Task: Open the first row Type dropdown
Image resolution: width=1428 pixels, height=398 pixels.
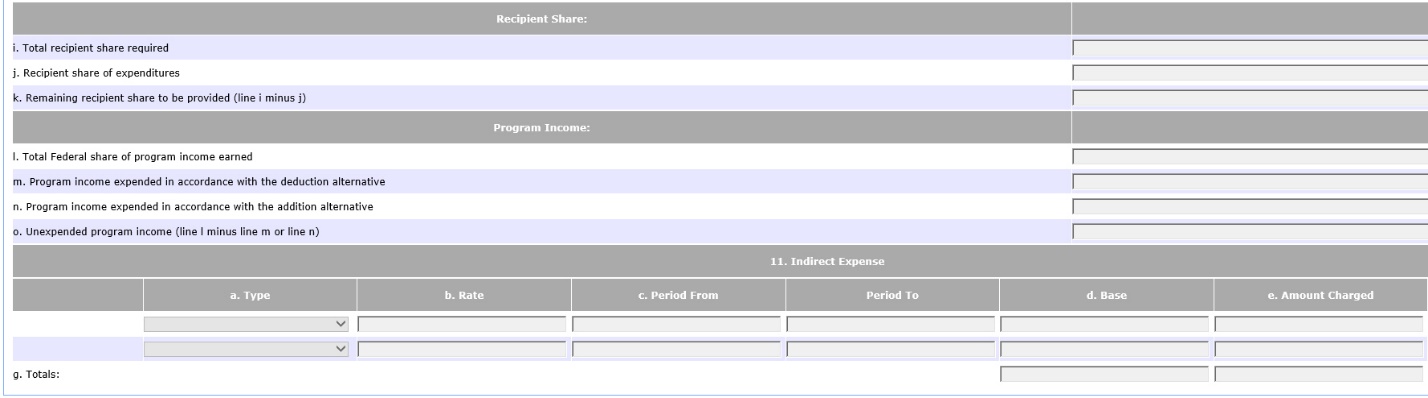Action: pyautogui.click(x=247, y=324)
